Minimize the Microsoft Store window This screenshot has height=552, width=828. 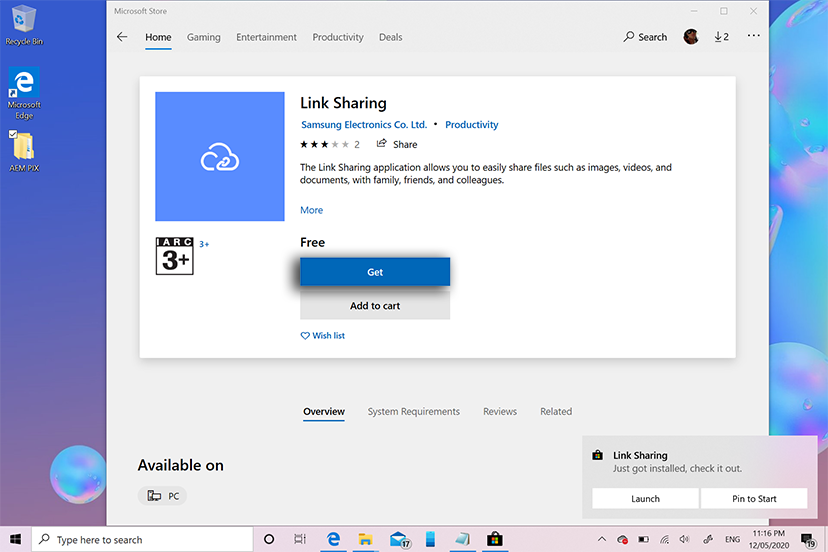[x=694, y=11]
